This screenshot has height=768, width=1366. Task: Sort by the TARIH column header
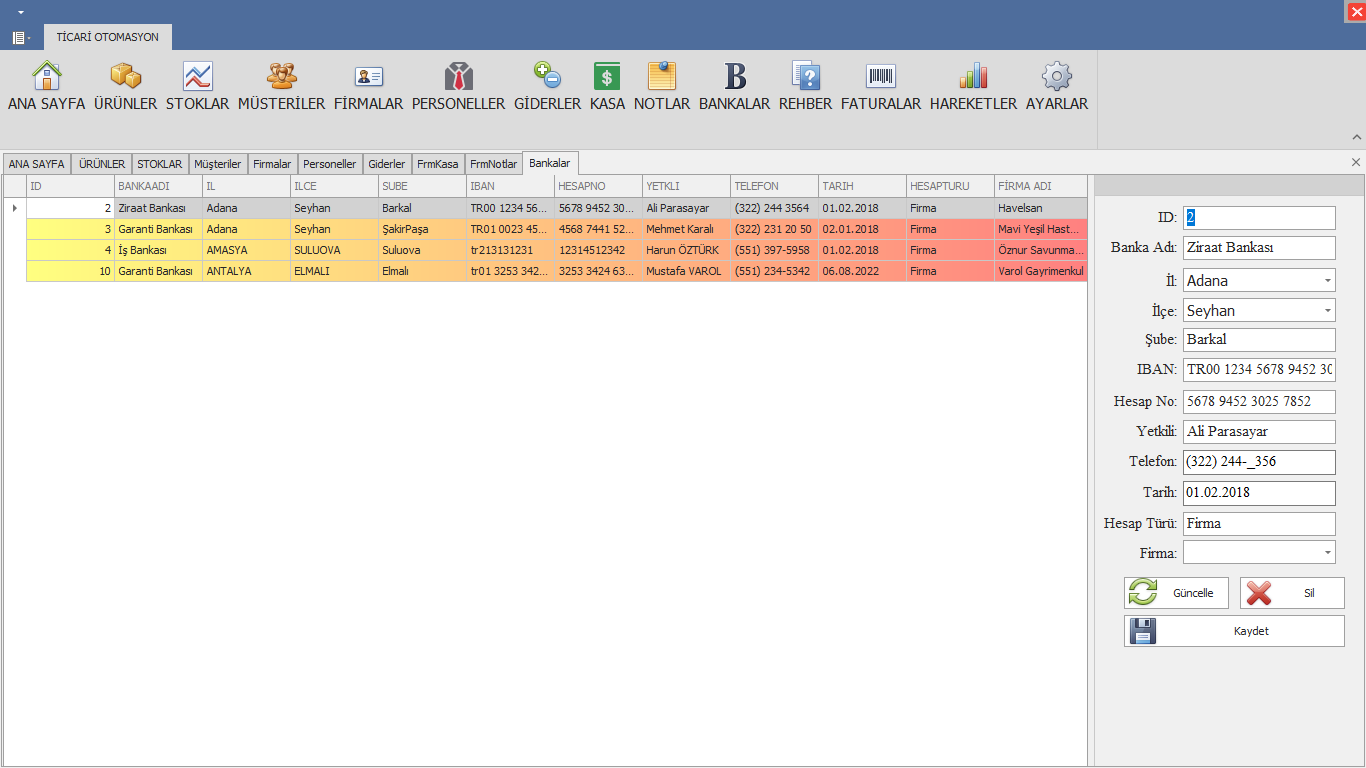(x=862, y=186)
